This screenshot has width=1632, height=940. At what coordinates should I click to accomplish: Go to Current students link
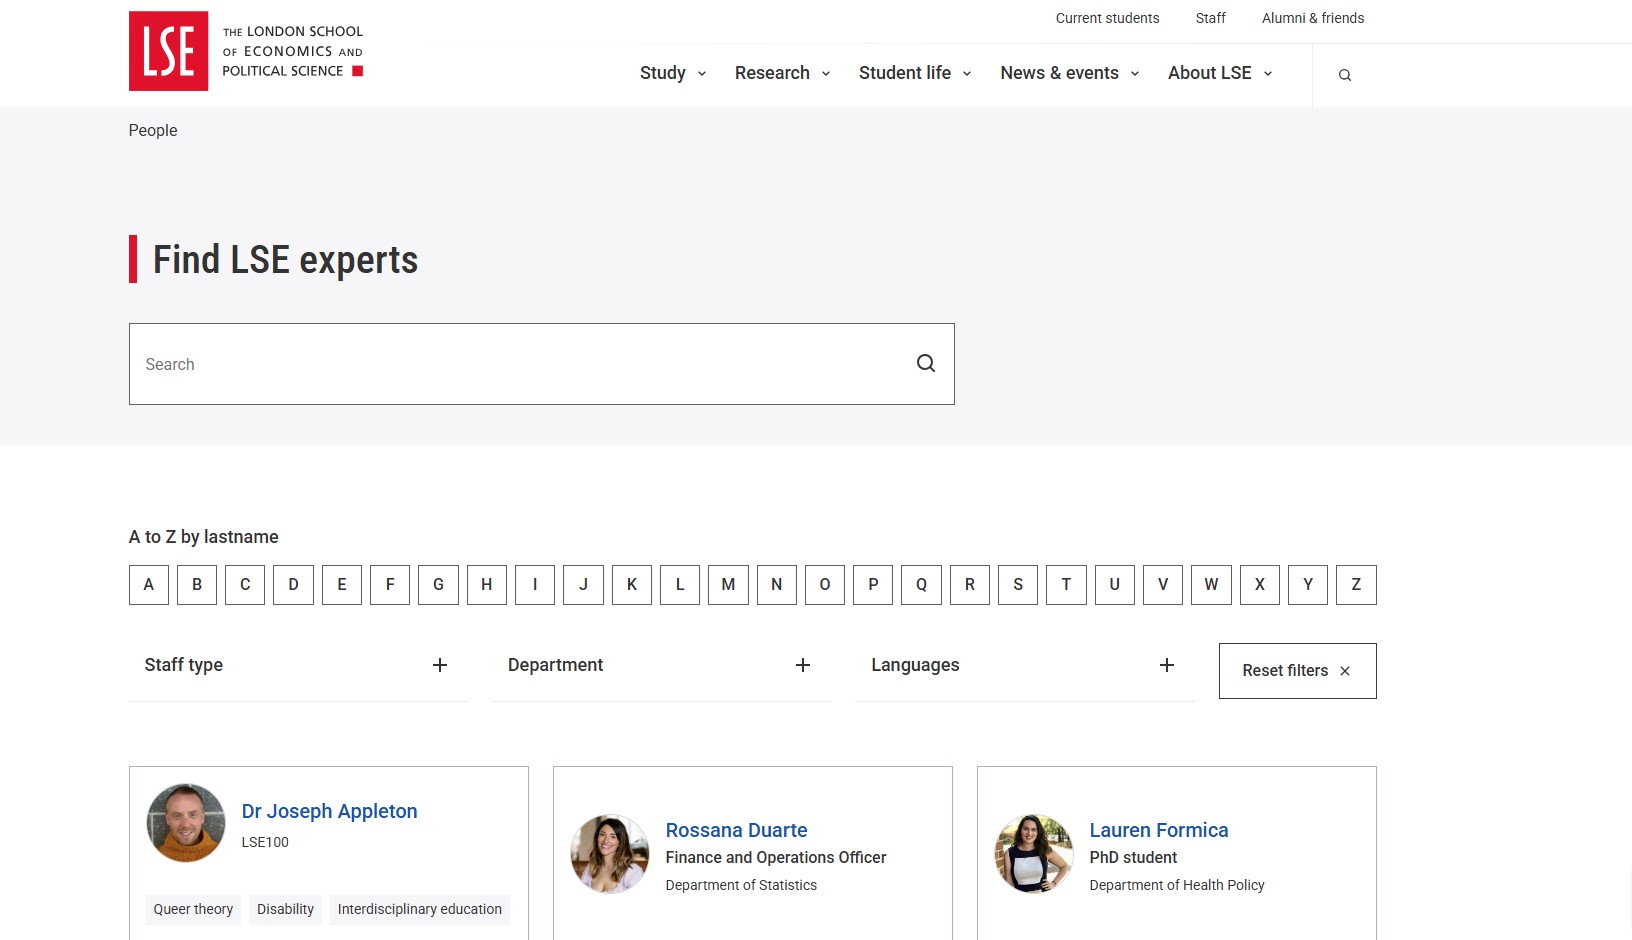[1107, 18]
